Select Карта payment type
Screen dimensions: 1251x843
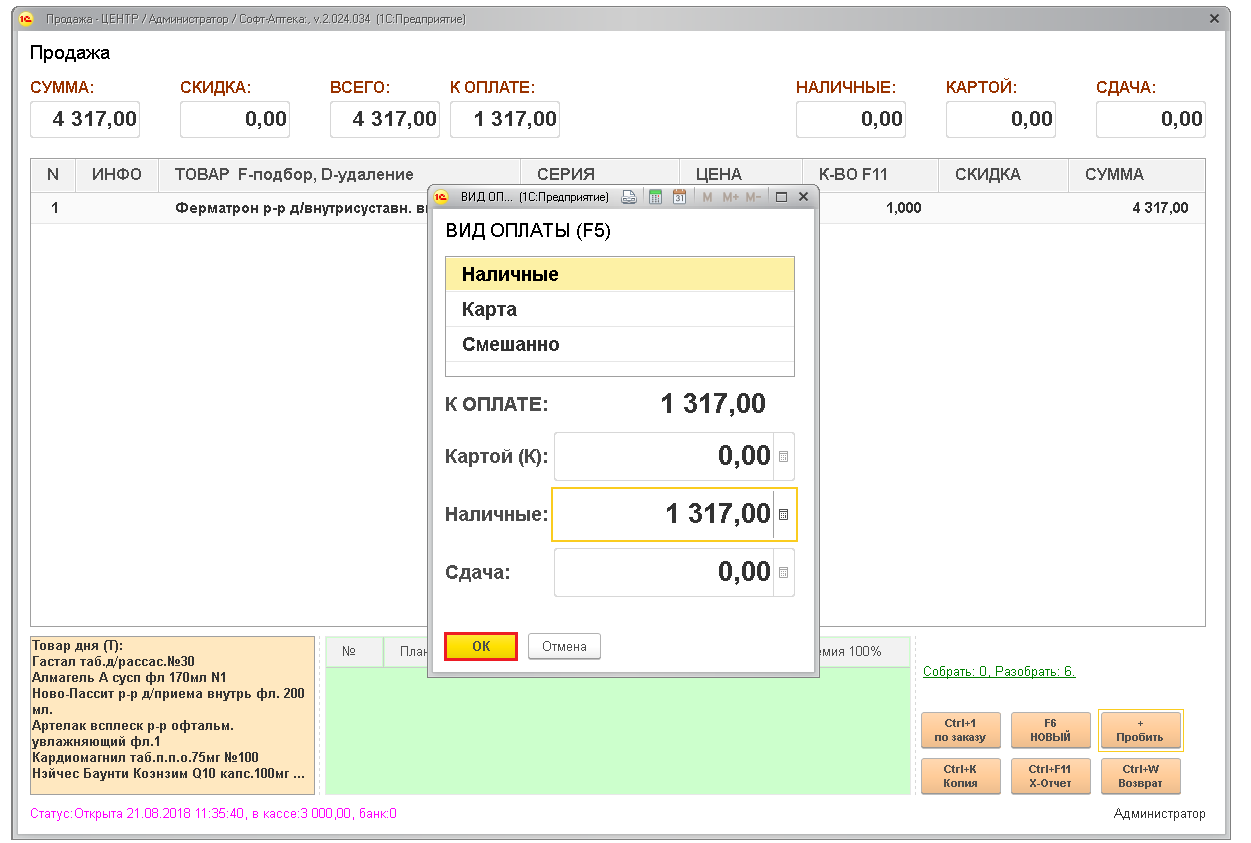point(619,309)
